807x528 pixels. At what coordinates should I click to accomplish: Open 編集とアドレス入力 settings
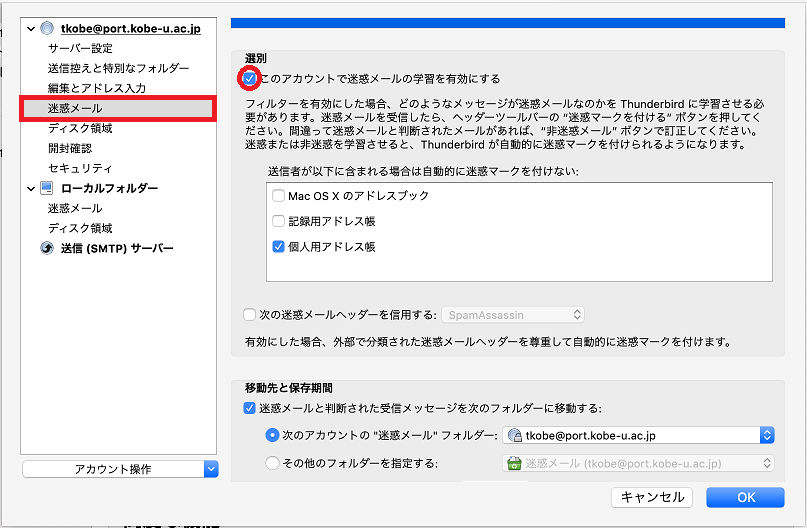(97, 89)
